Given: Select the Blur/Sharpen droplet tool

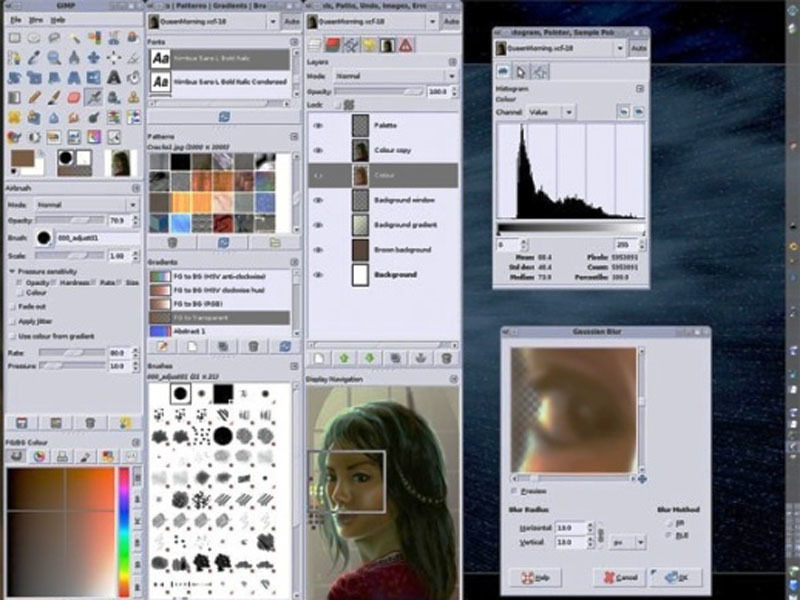Looking at the screenshot, I should click(54, 117).
